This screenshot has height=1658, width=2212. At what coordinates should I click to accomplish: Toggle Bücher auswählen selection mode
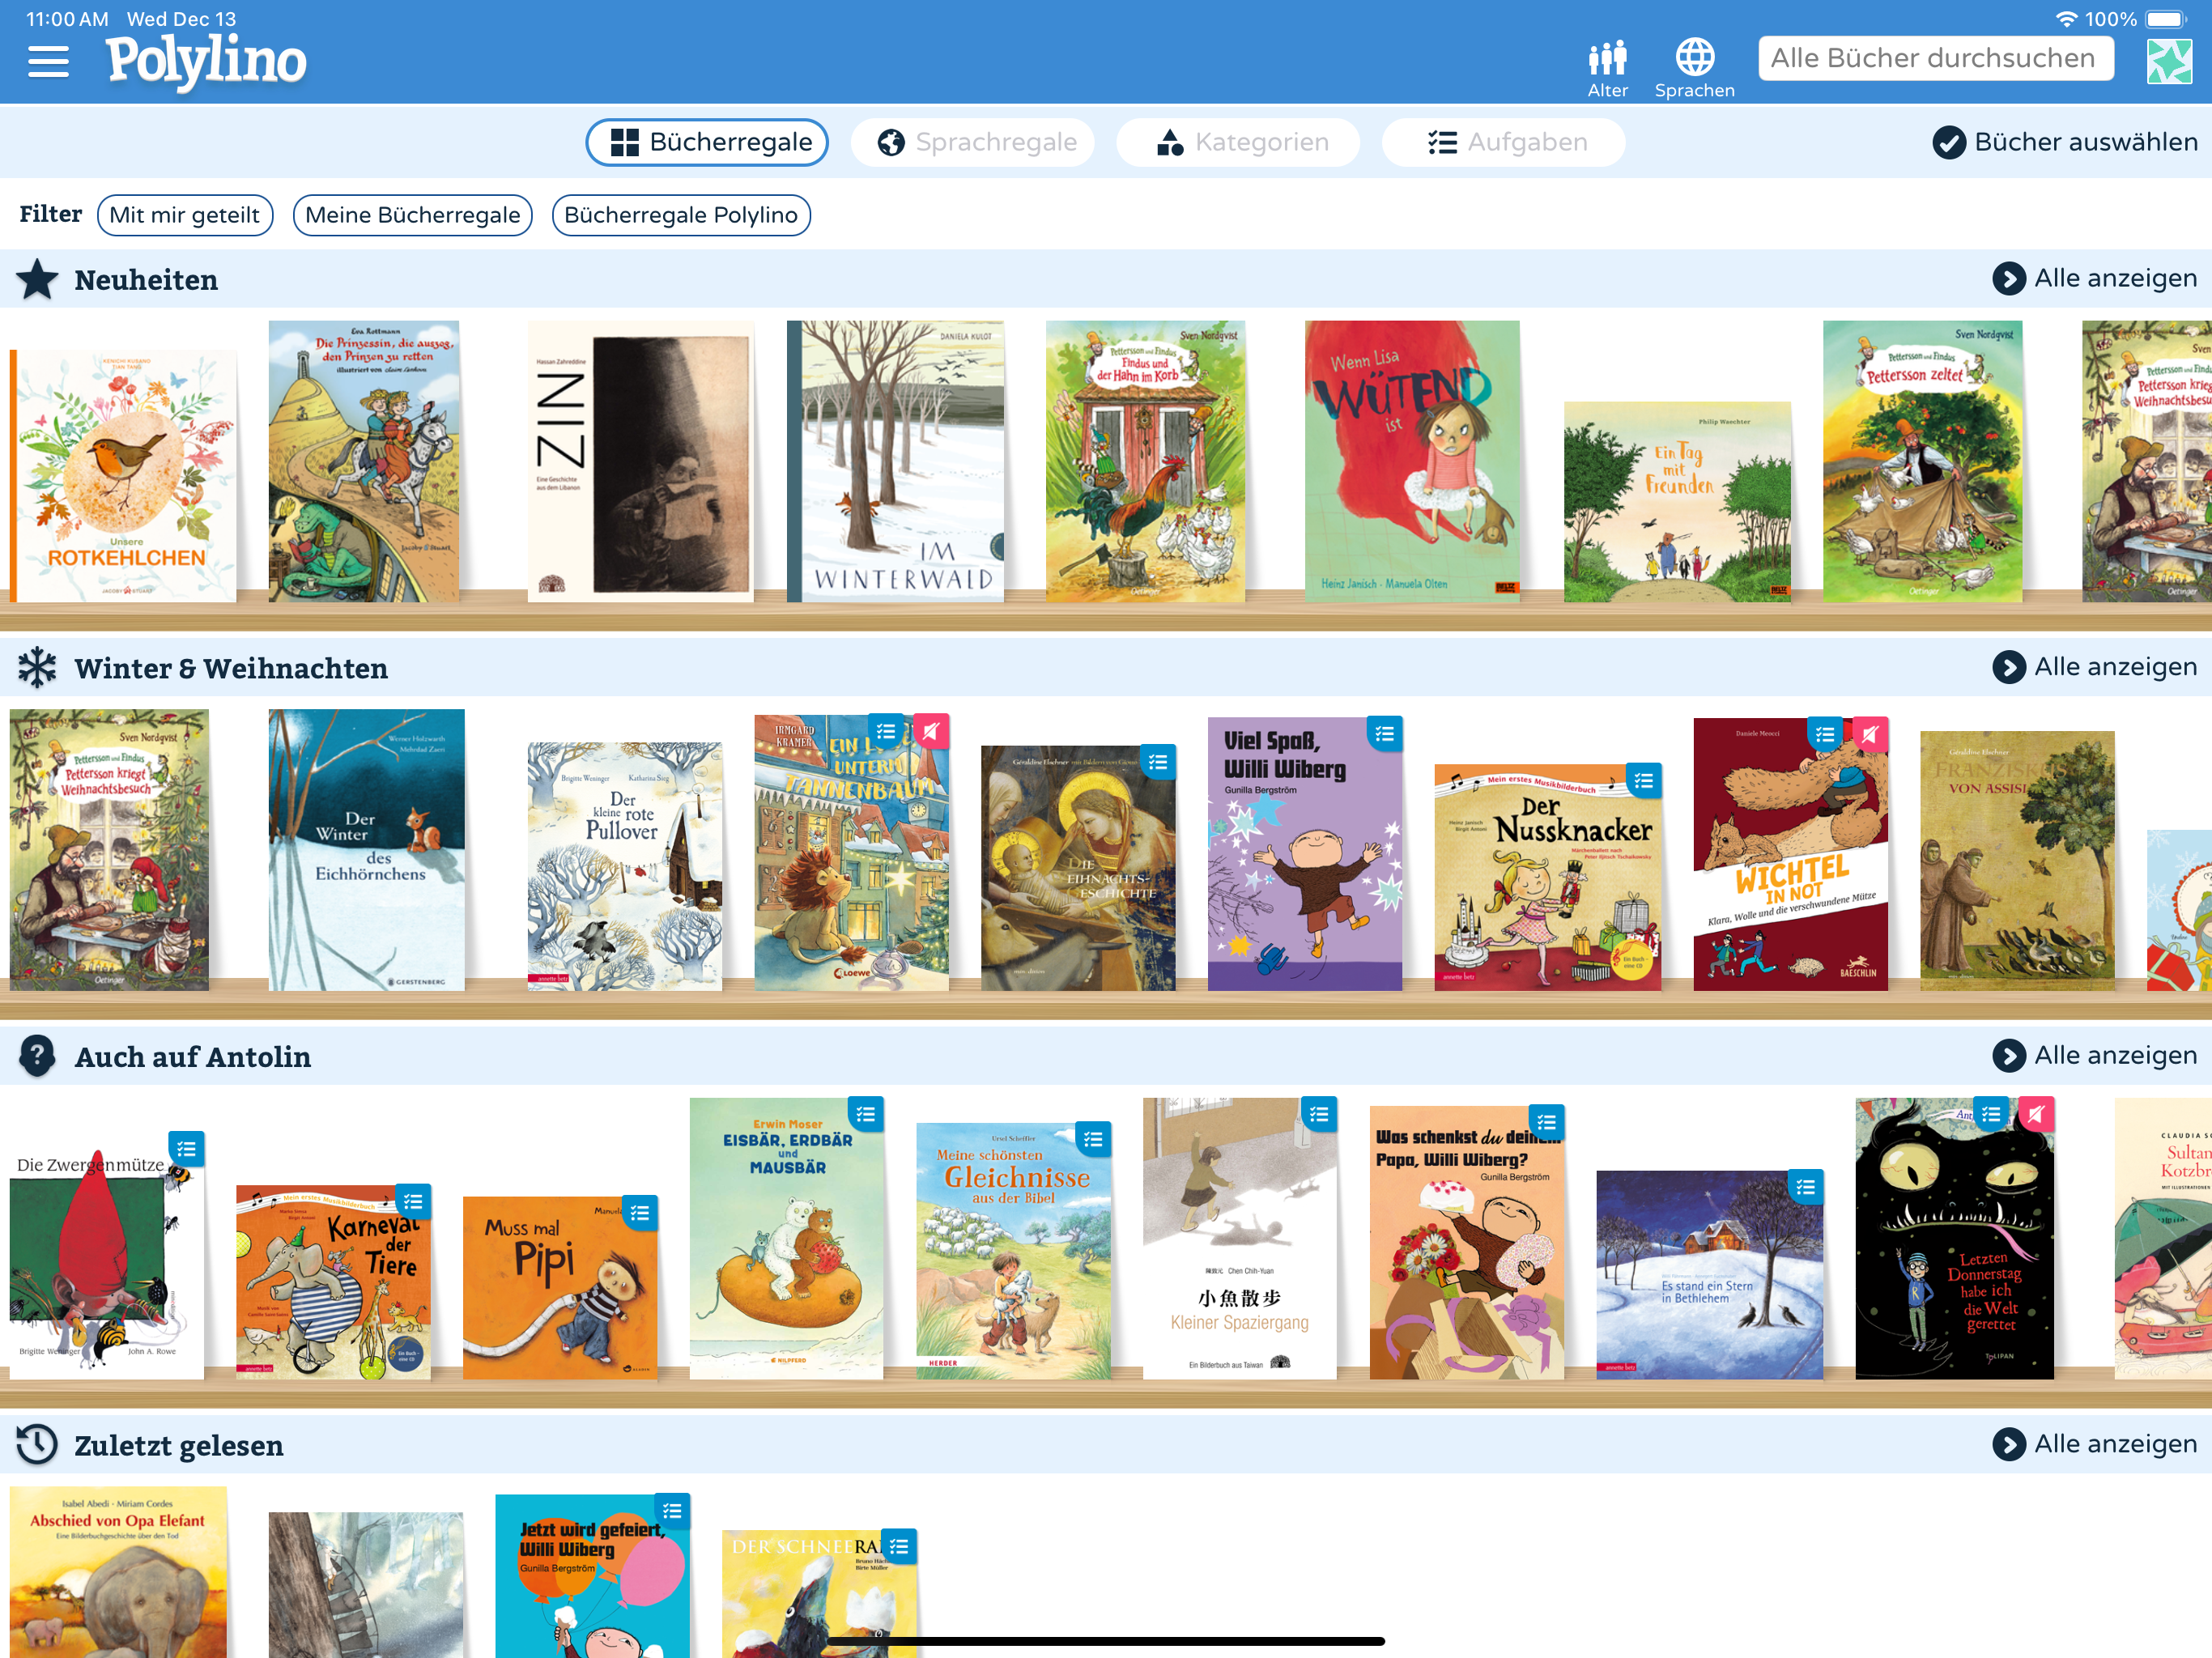[x=2064, y=142]
